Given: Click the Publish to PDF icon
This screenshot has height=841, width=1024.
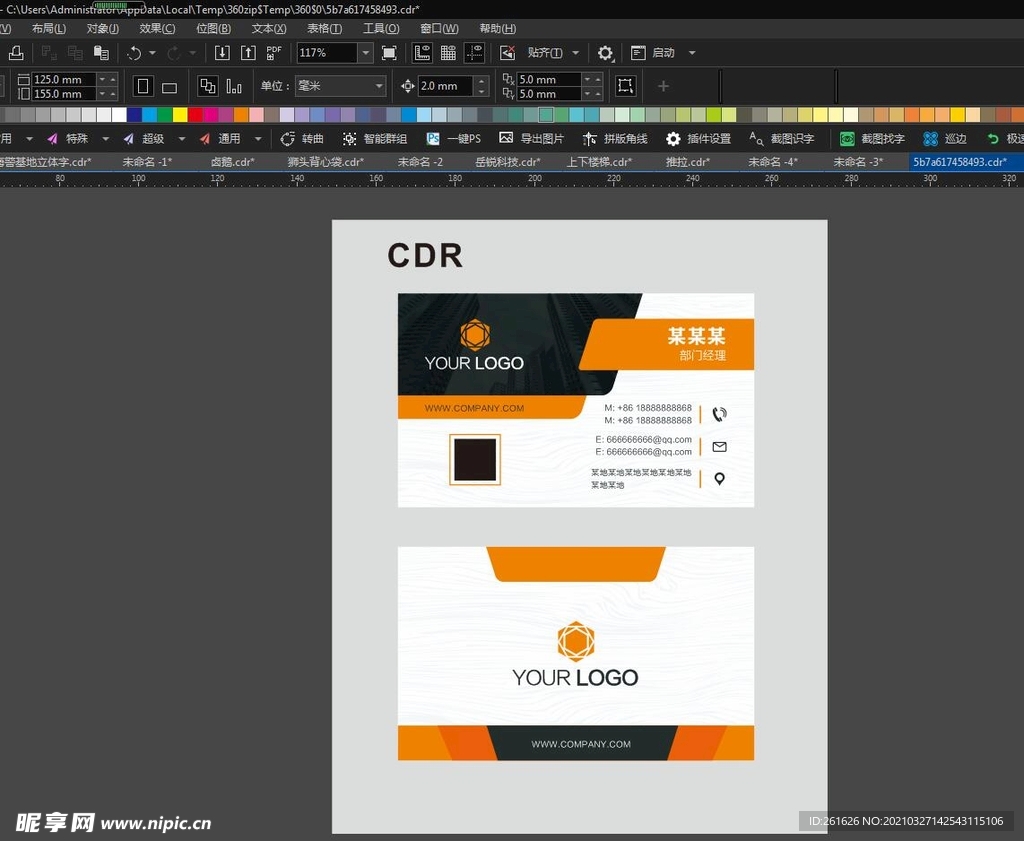Looking at the screenshot, I should click(x=274, y=53).
